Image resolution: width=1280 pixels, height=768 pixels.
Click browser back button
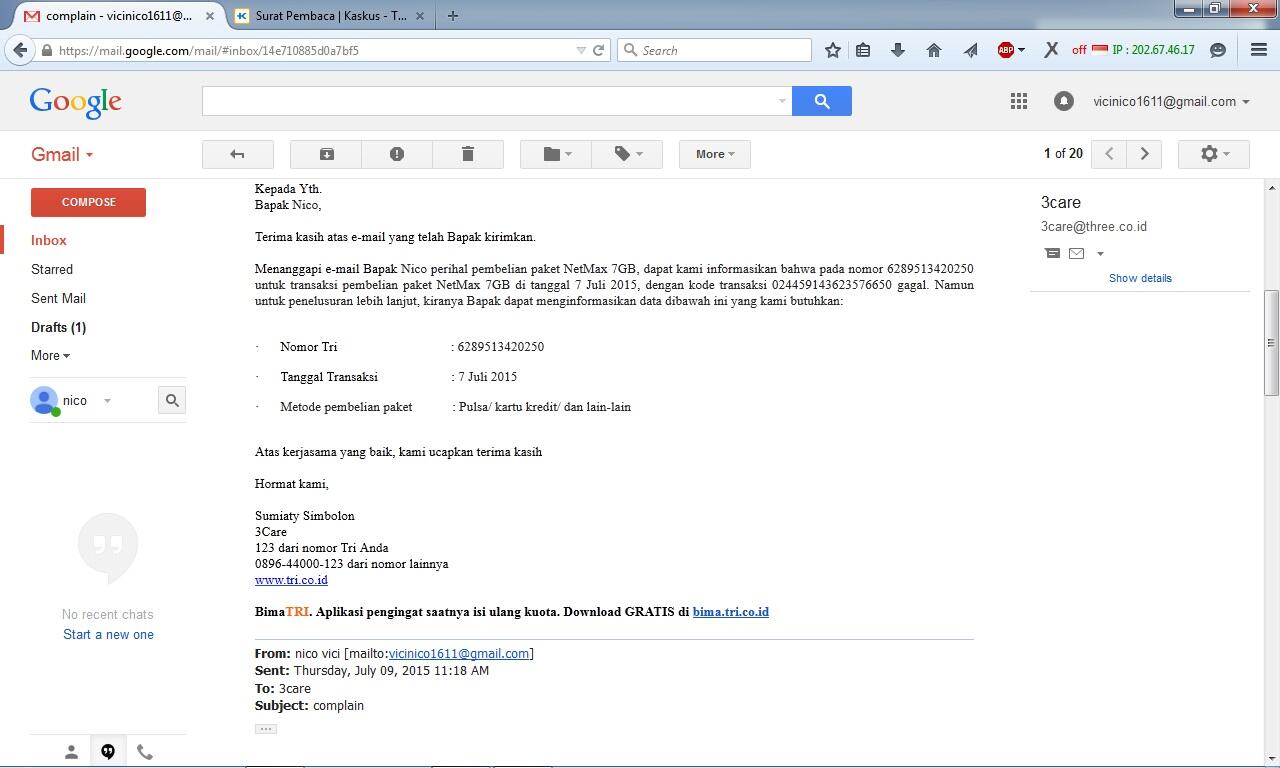click(20, 50)
